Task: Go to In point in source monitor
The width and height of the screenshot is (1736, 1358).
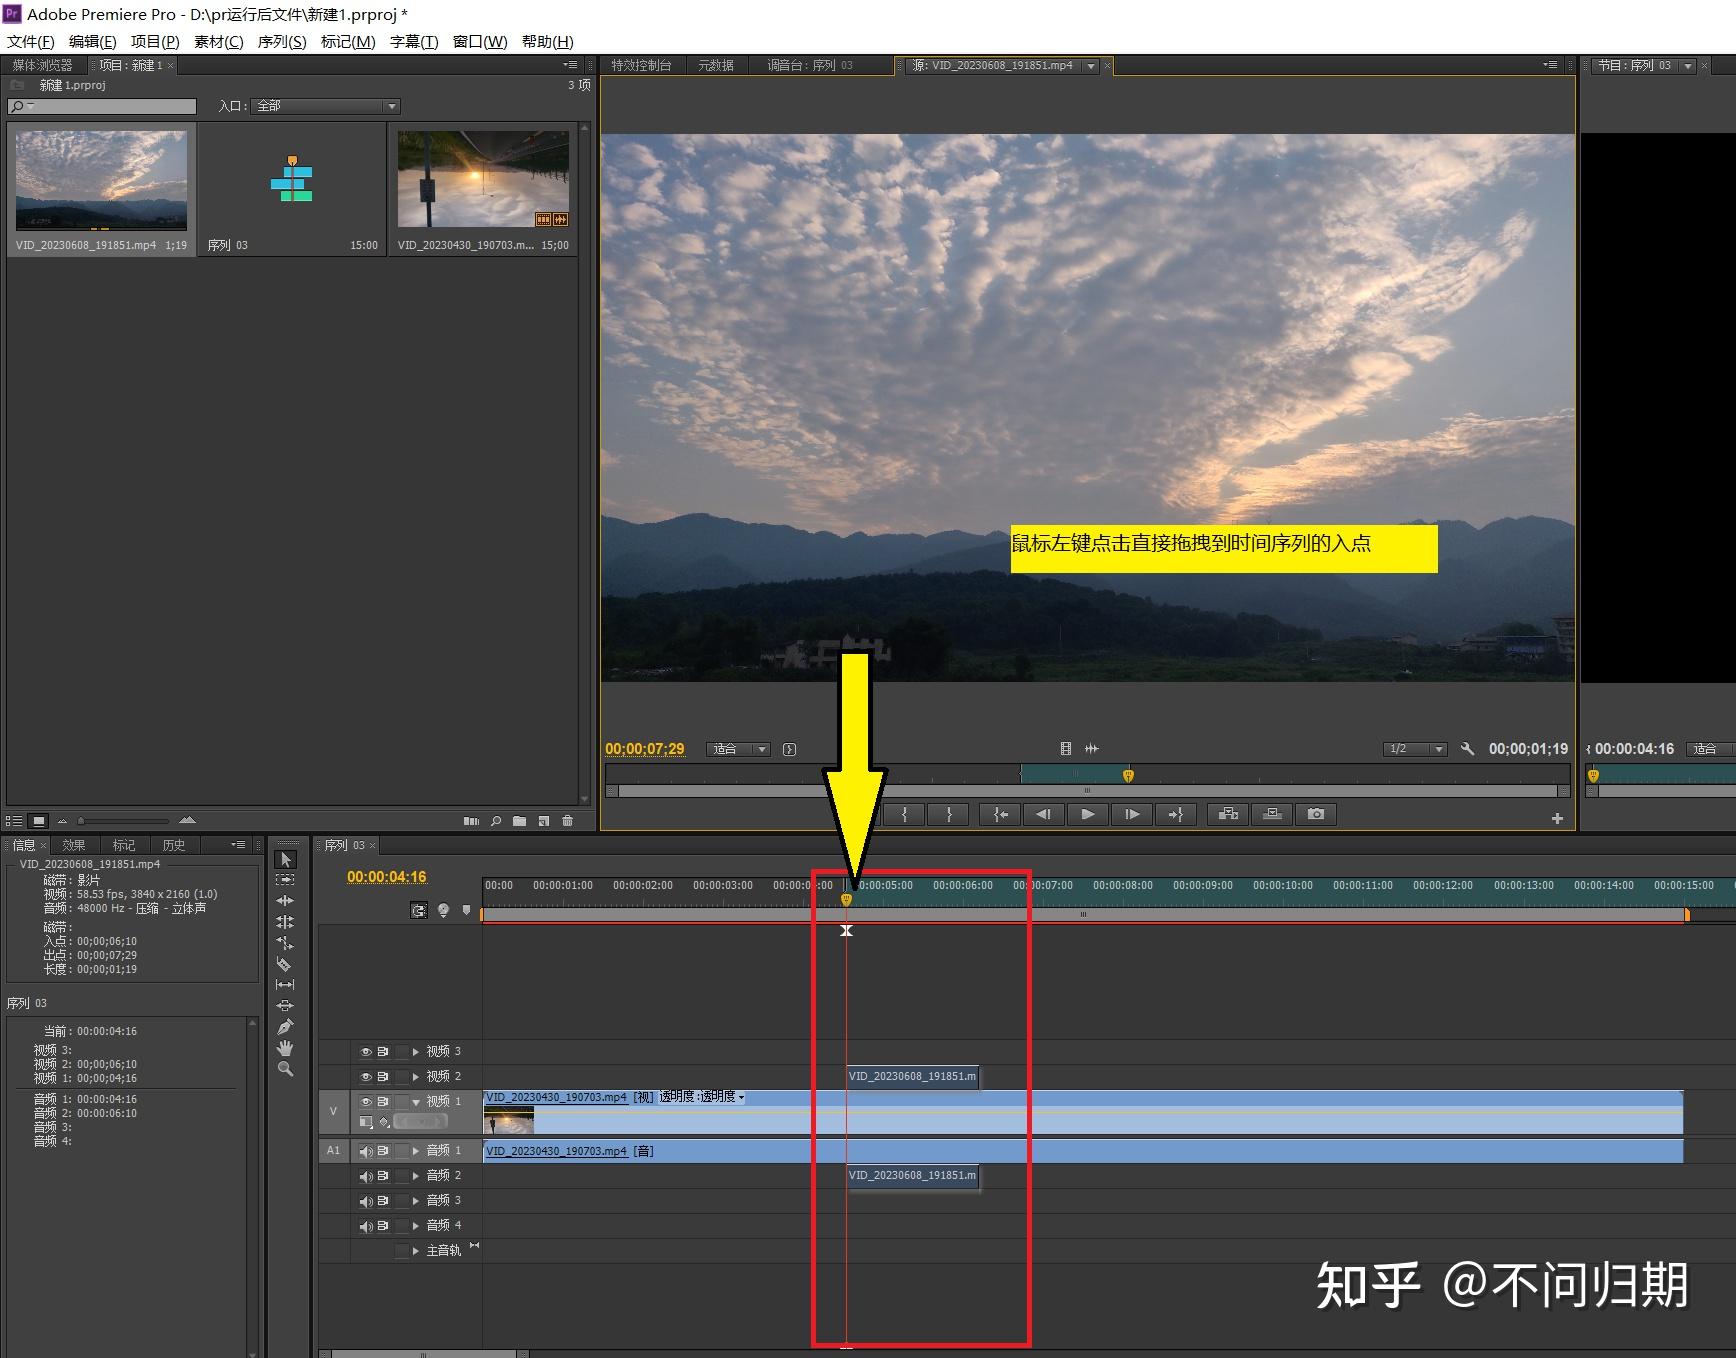Action: pos(1000,815)
